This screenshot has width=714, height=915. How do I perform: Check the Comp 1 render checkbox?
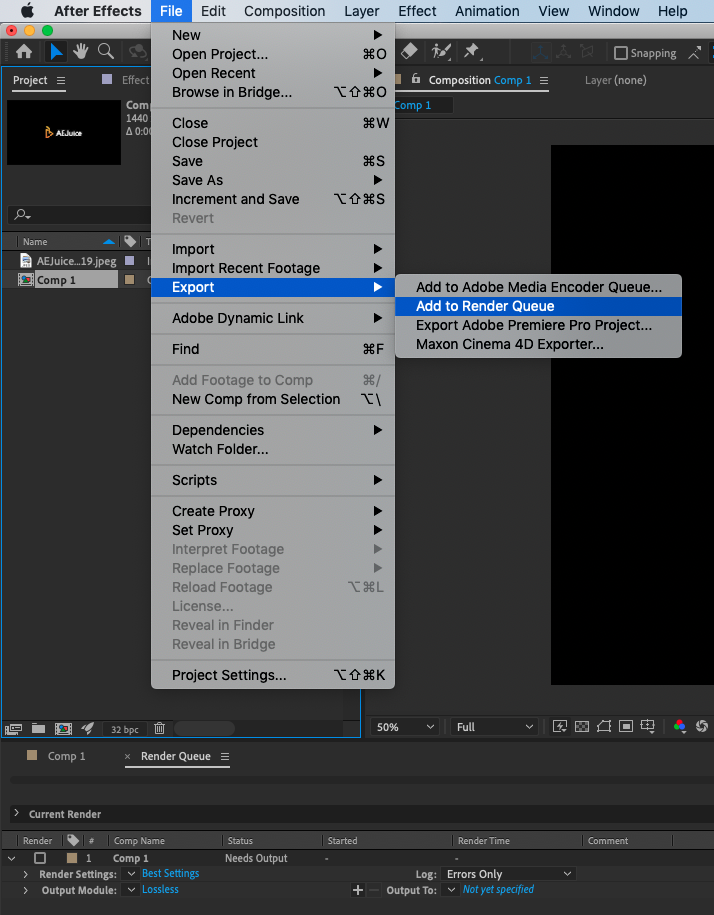click(x=40, y=858)
